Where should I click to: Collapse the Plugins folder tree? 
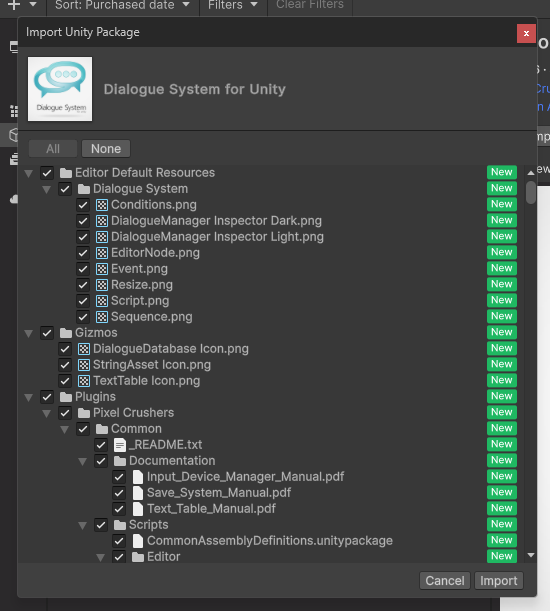[x=28, y=397]
